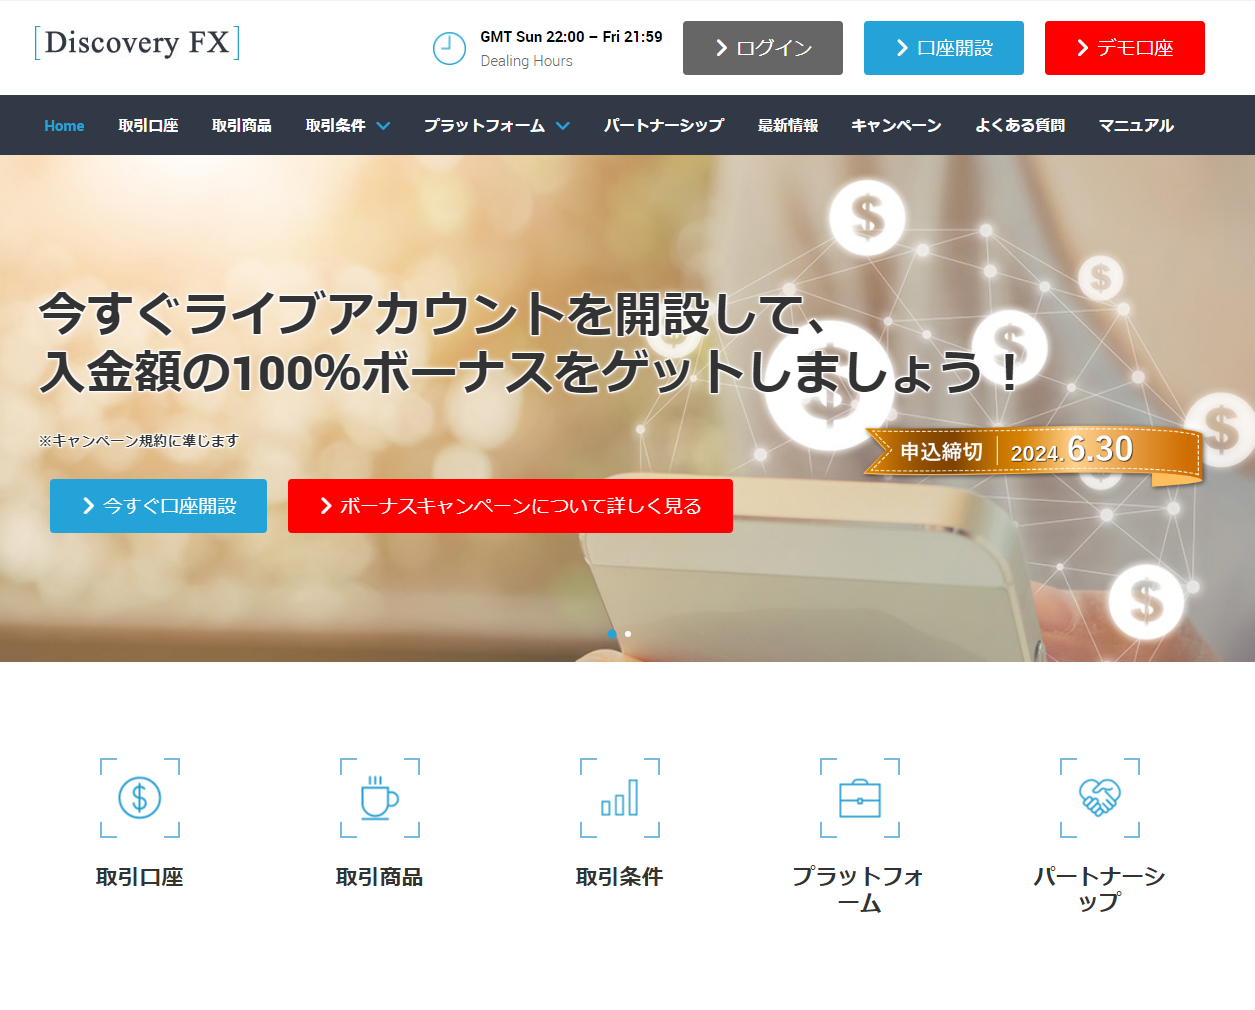Go to マニュアル in the navigation bar

1136,126
